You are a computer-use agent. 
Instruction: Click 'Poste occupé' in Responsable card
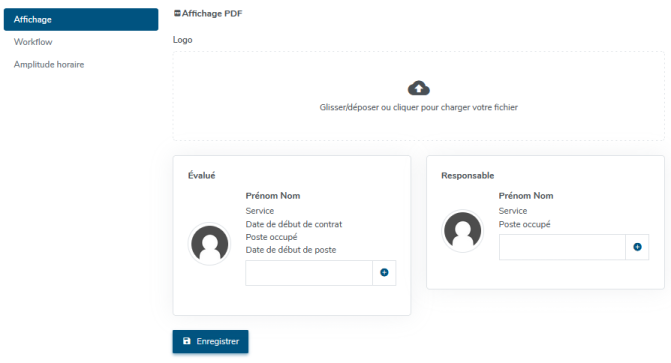coord(524,224)
